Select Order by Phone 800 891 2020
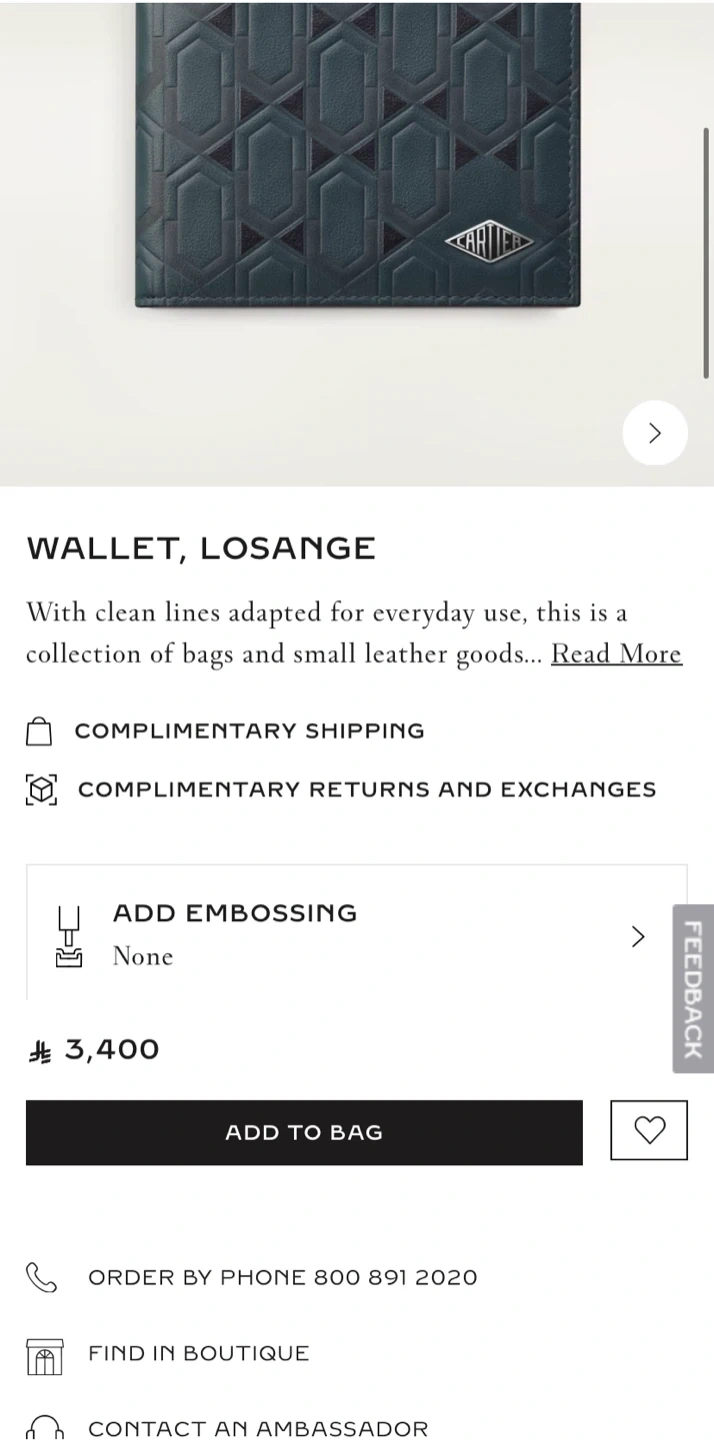 pos(282,1277)
